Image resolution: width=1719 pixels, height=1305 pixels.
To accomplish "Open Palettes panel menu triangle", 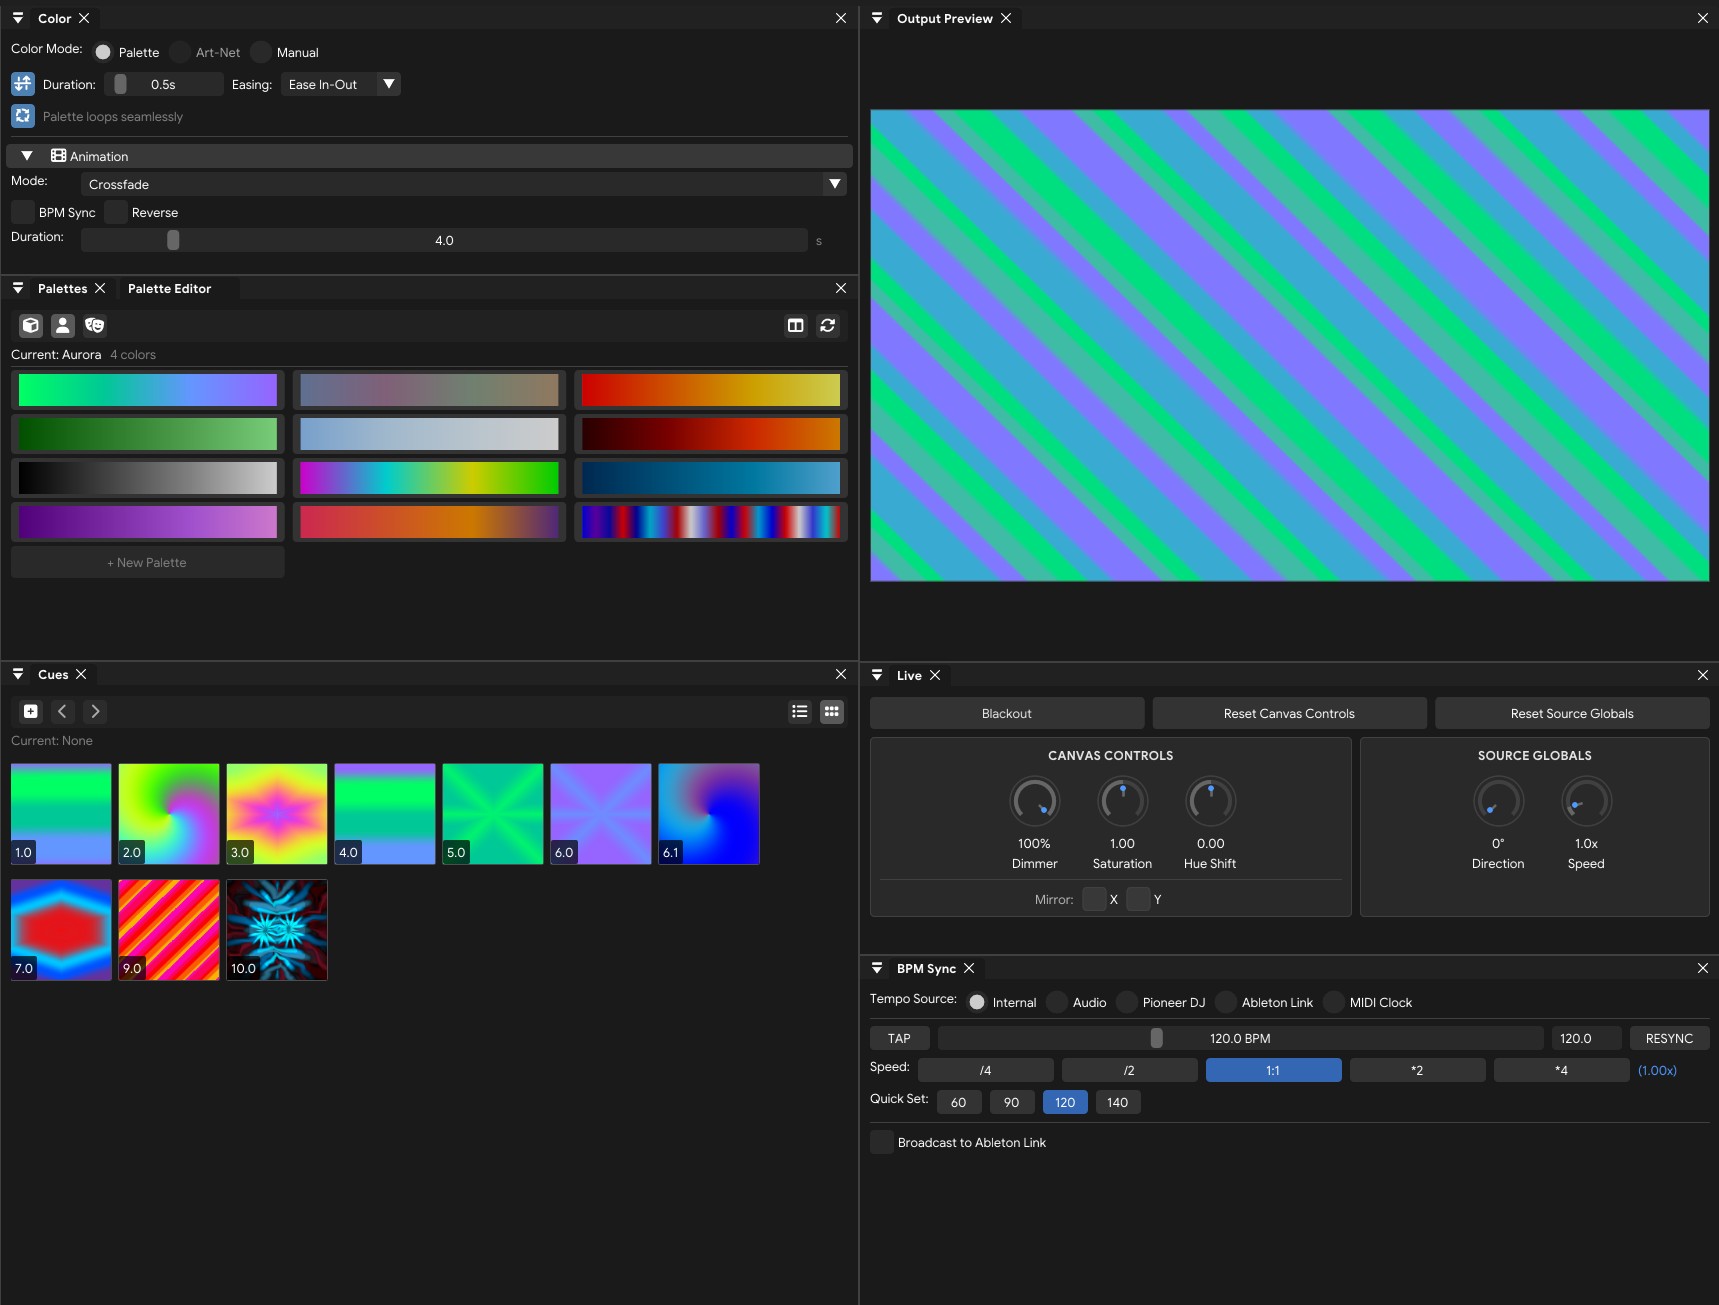I will click(18, 288).
